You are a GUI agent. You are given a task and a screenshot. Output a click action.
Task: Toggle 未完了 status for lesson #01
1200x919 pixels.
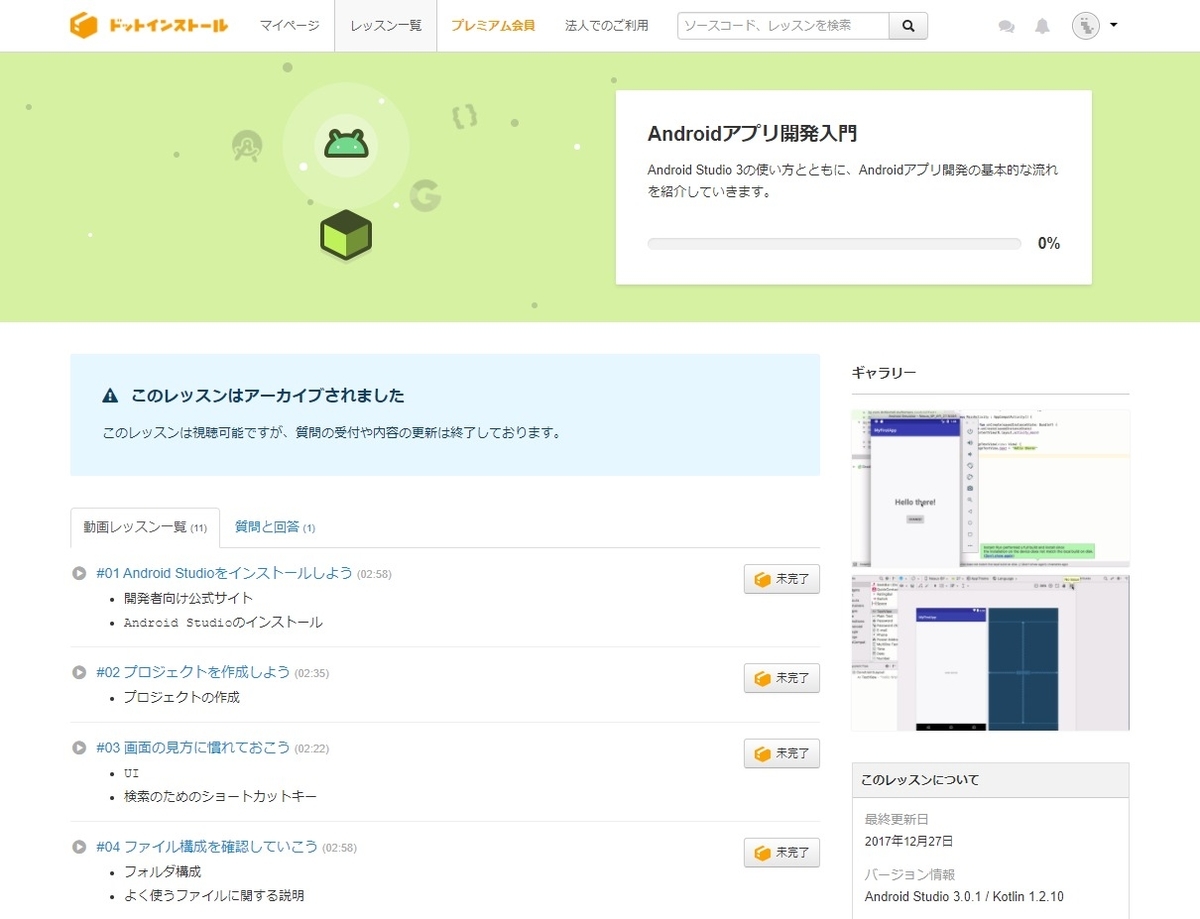point(781,578)
